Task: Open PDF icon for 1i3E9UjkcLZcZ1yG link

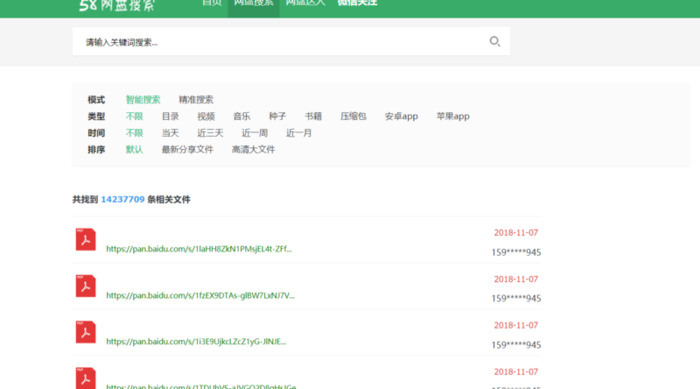Action: click(x=86, y=332)
